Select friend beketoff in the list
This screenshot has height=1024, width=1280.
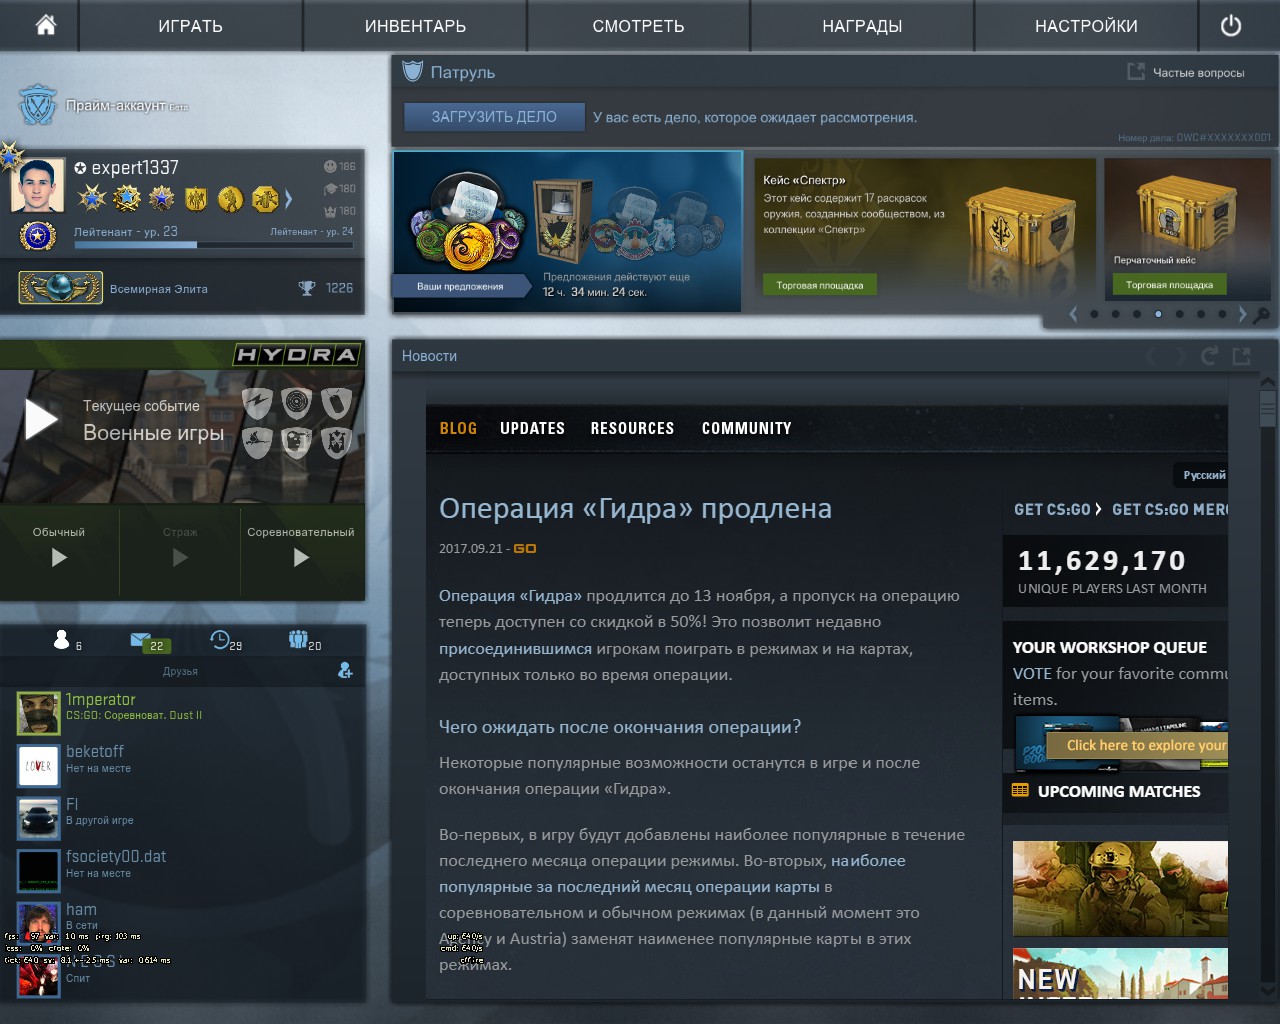tap(190, 765)
